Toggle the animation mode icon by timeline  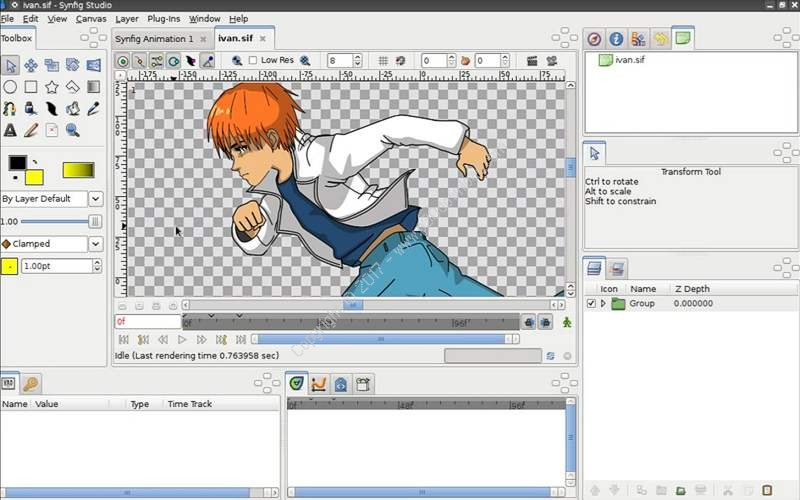coord(567,322)
